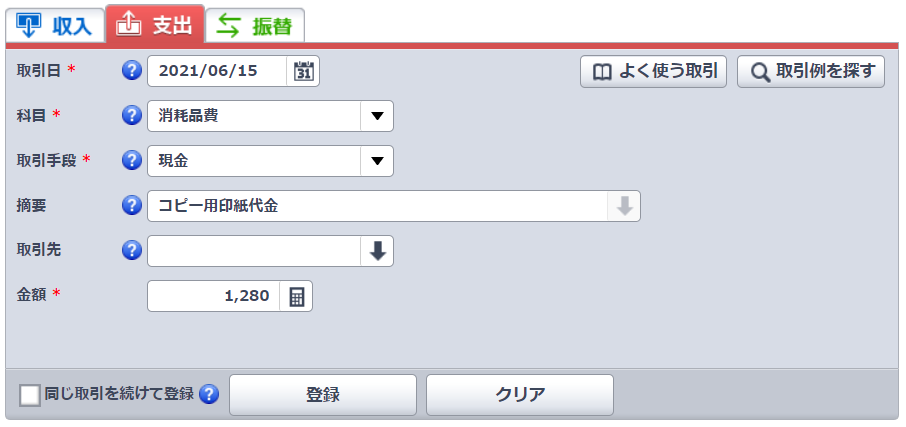
Task: Click into the 金額 field showing 1,280
Action: coord(214,296)
